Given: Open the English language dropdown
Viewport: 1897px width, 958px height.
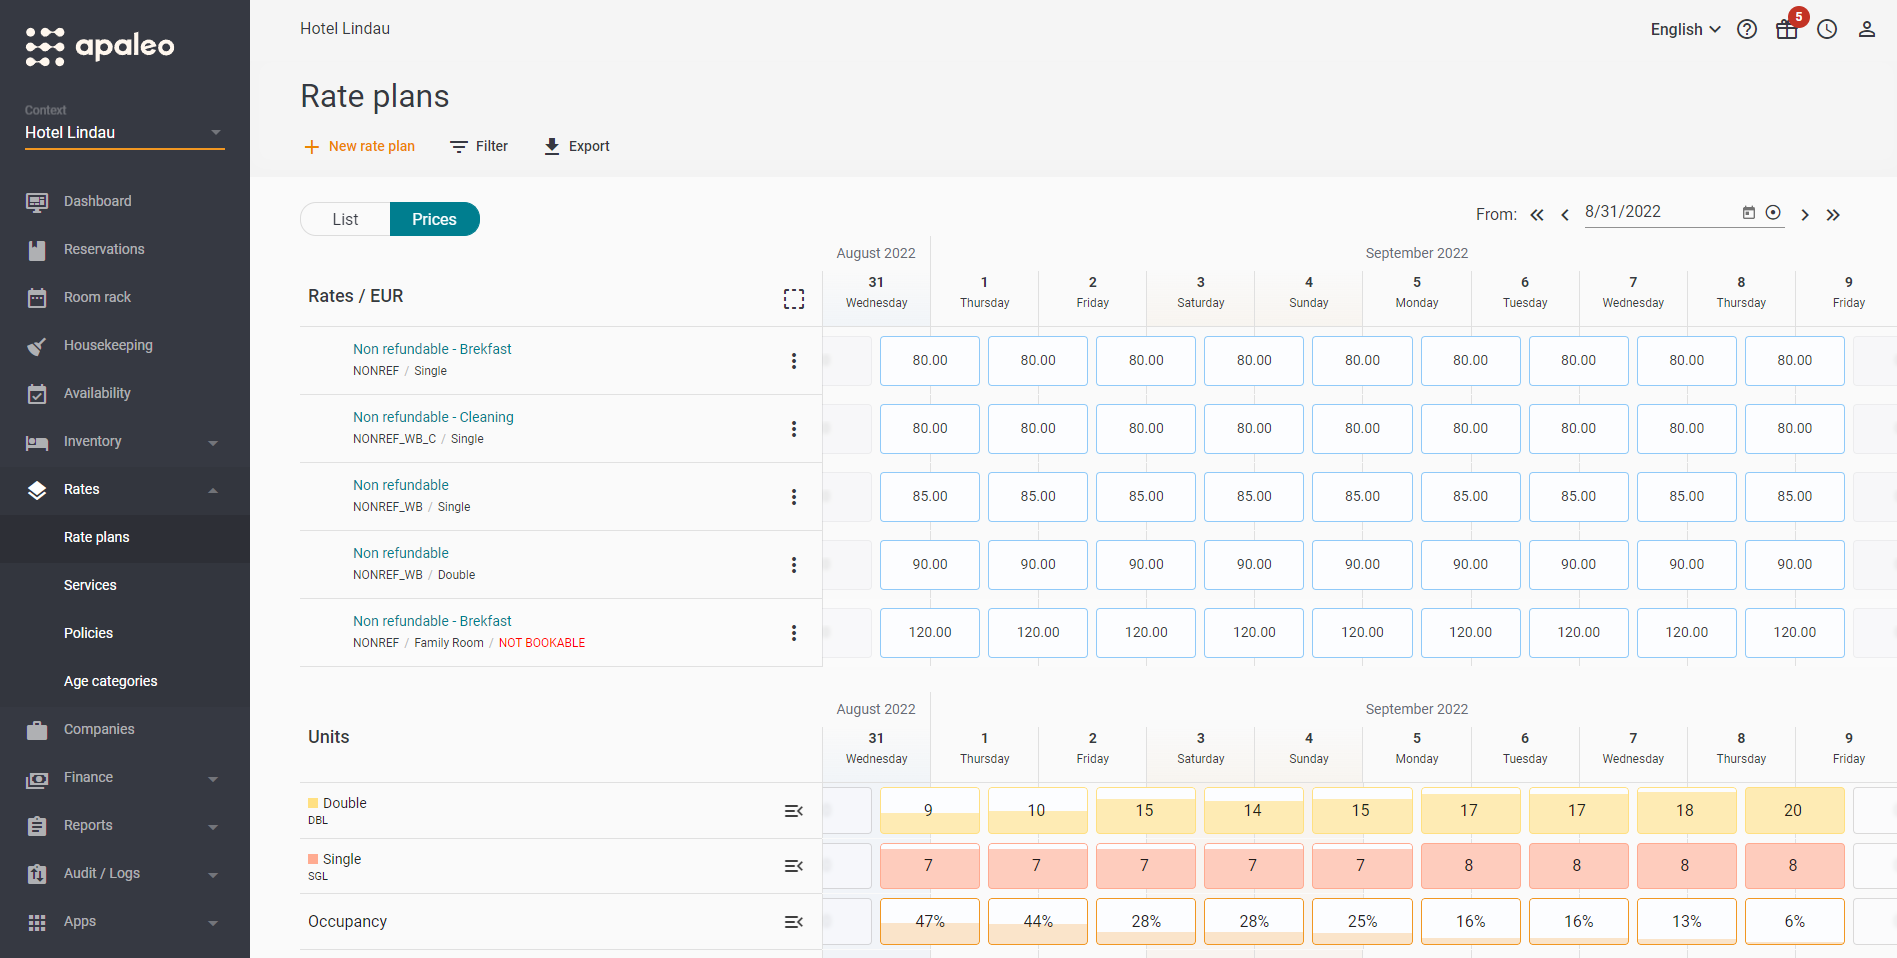Looking at the screenshot, I should click(x=1684, y=29).
